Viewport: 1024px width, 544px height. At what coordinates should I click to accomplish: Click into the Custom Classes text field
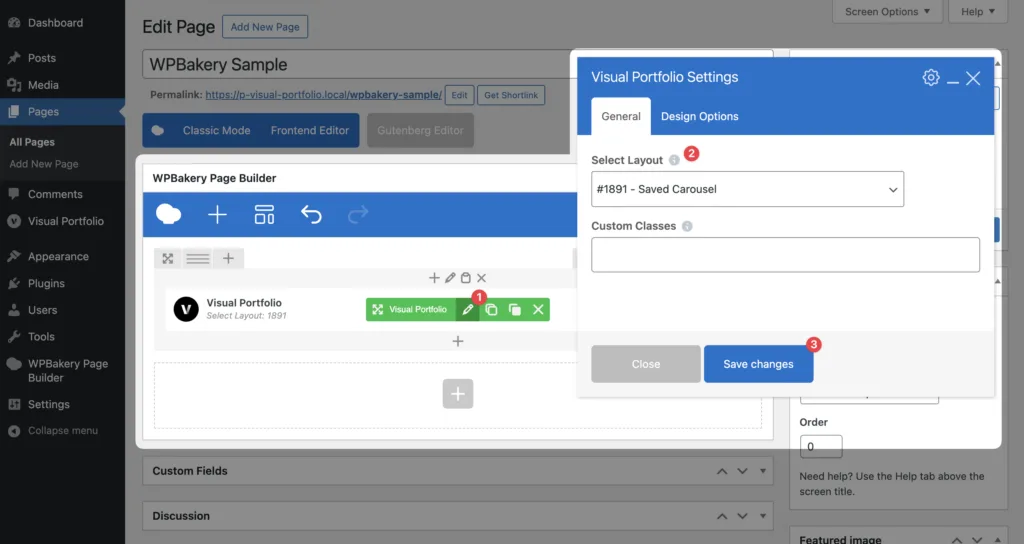tap(785, 255)
